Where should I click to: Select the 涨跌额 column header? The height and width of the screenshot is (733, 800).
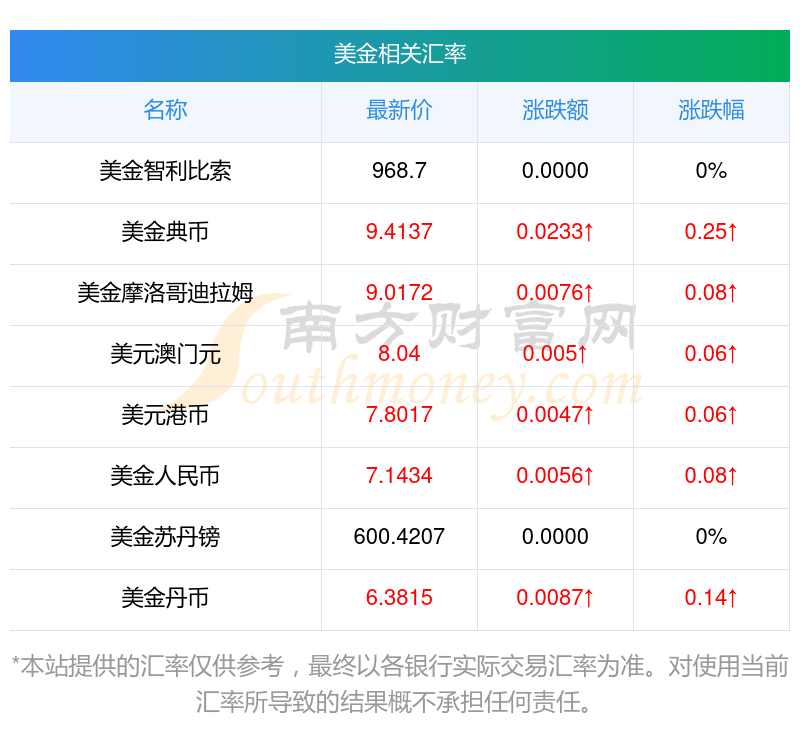pos(555,110)
